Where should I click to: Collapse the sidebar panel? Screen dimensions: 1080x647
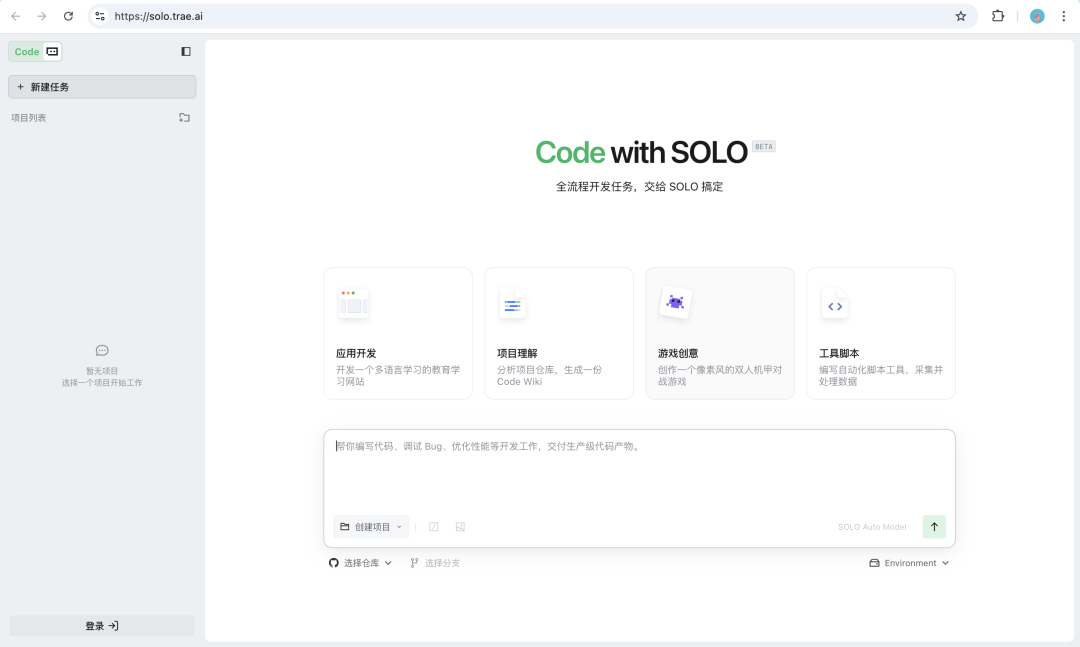[186, 52]
